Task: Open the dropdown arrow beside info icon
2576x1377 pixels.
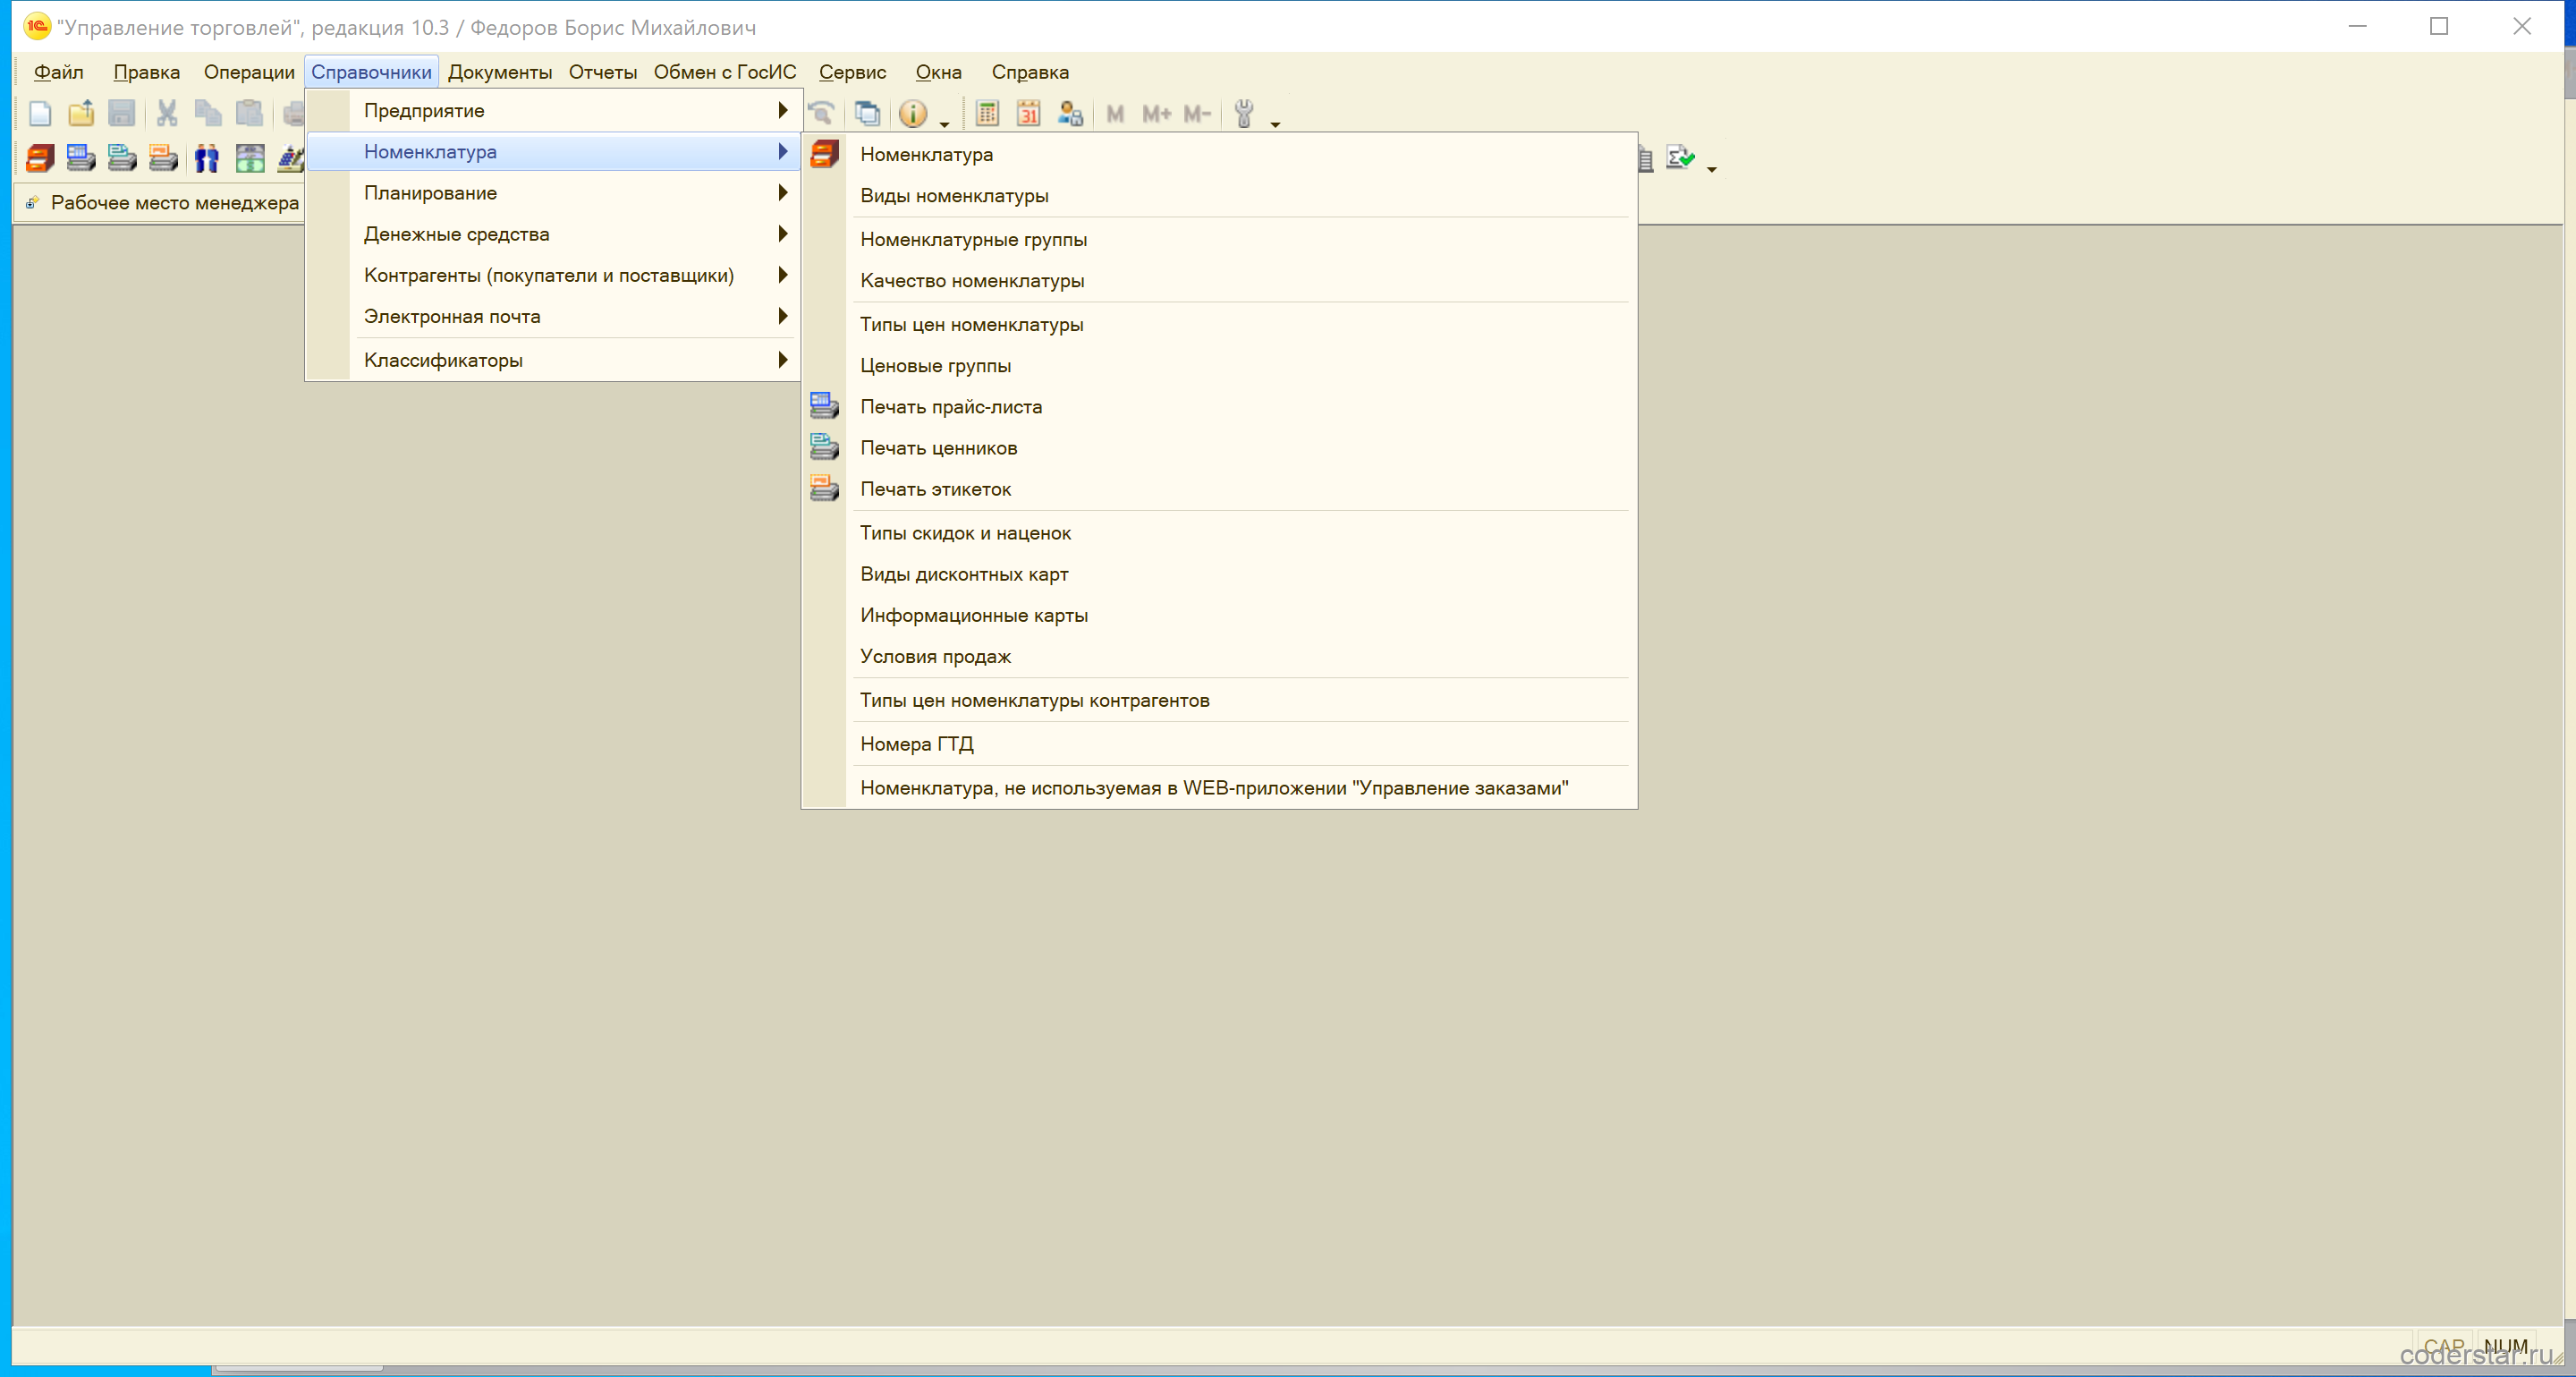Action: point(944,124)
